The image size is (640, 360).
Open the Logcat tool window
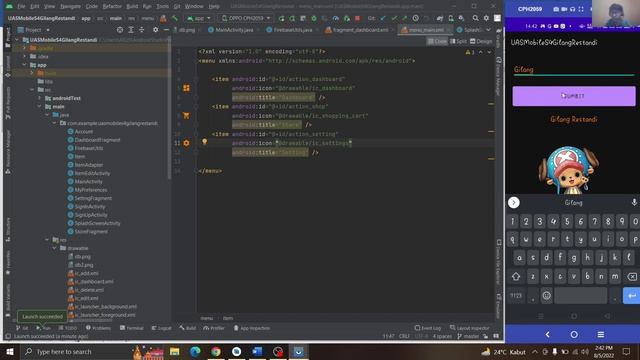162,328
